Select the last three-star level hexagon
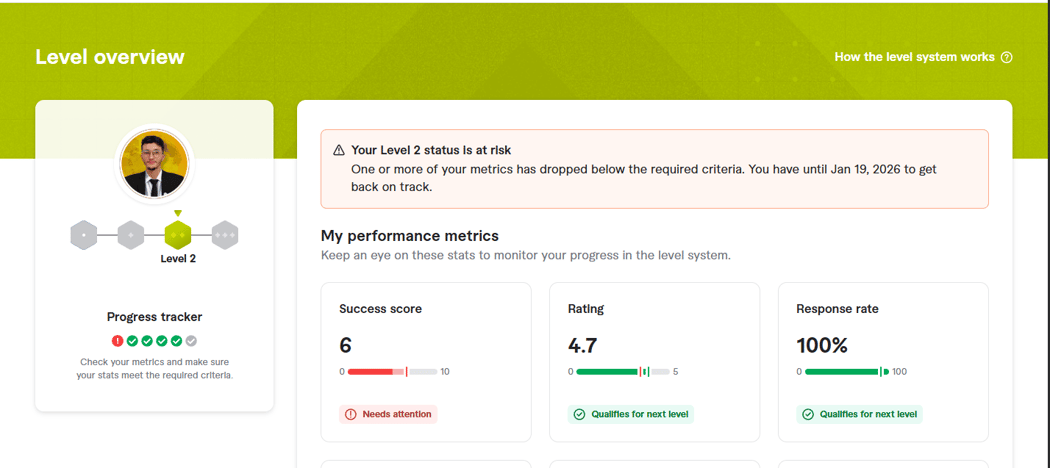 tap(225, 236)
